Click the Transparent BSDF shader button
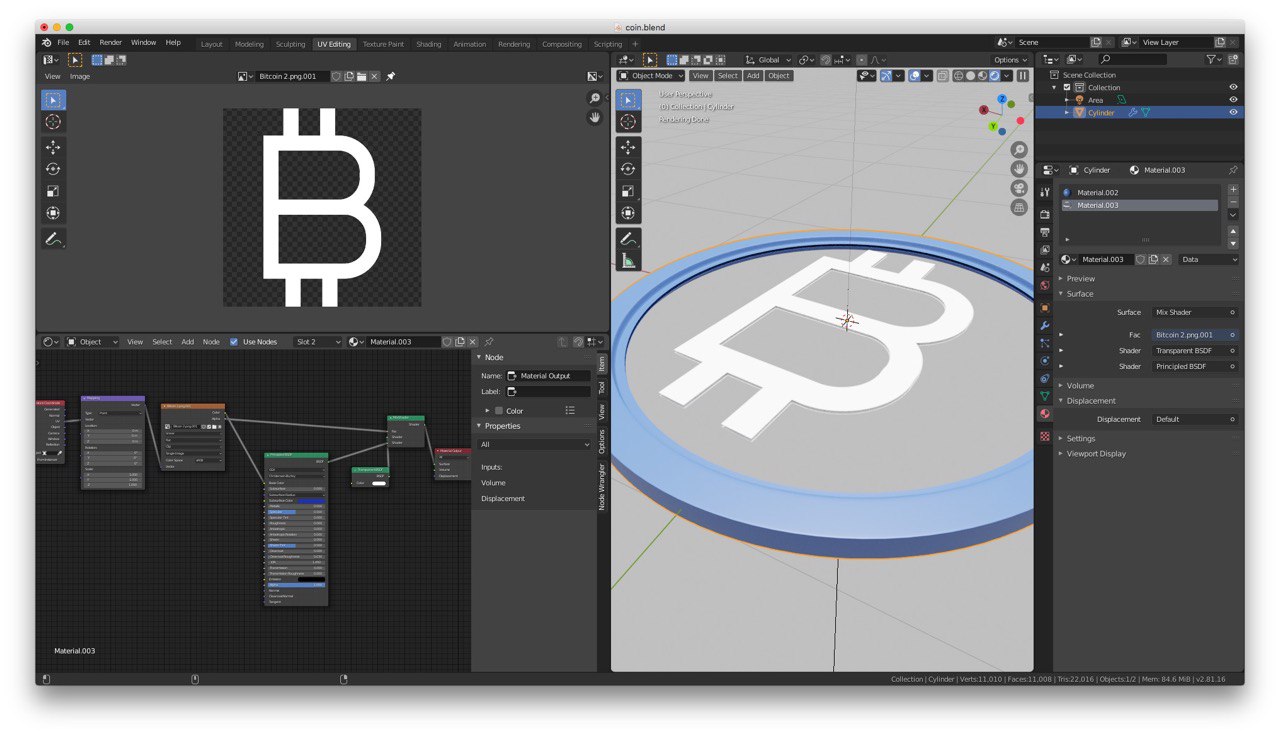 coord(1195,351)
